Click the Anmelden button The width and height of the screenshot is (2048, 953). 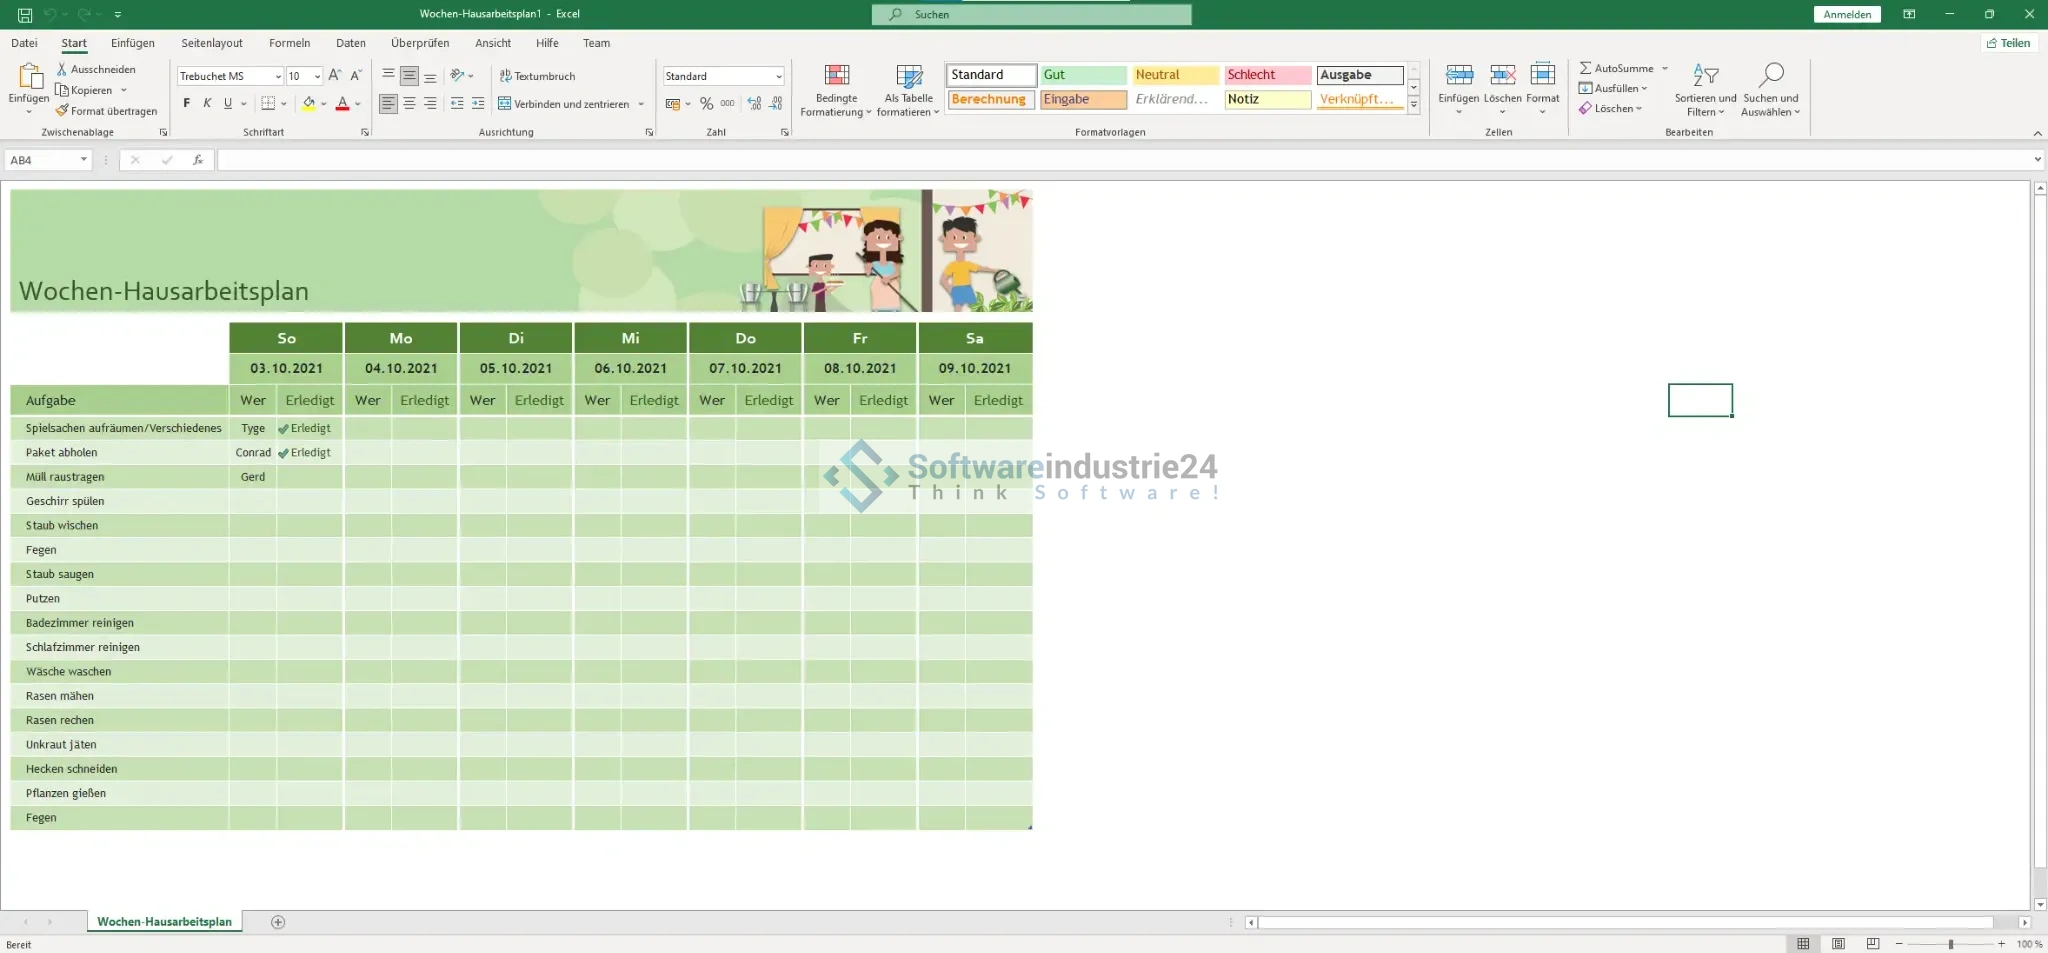tap(1846, 14)
